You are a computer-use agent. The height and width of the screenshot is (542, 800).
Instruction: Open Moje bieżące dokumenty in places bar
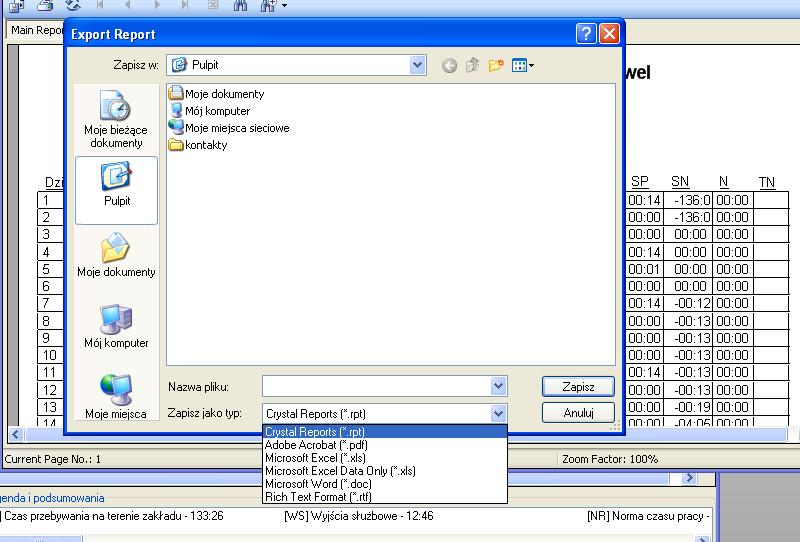pyautogui.click(x=116, y=119)
